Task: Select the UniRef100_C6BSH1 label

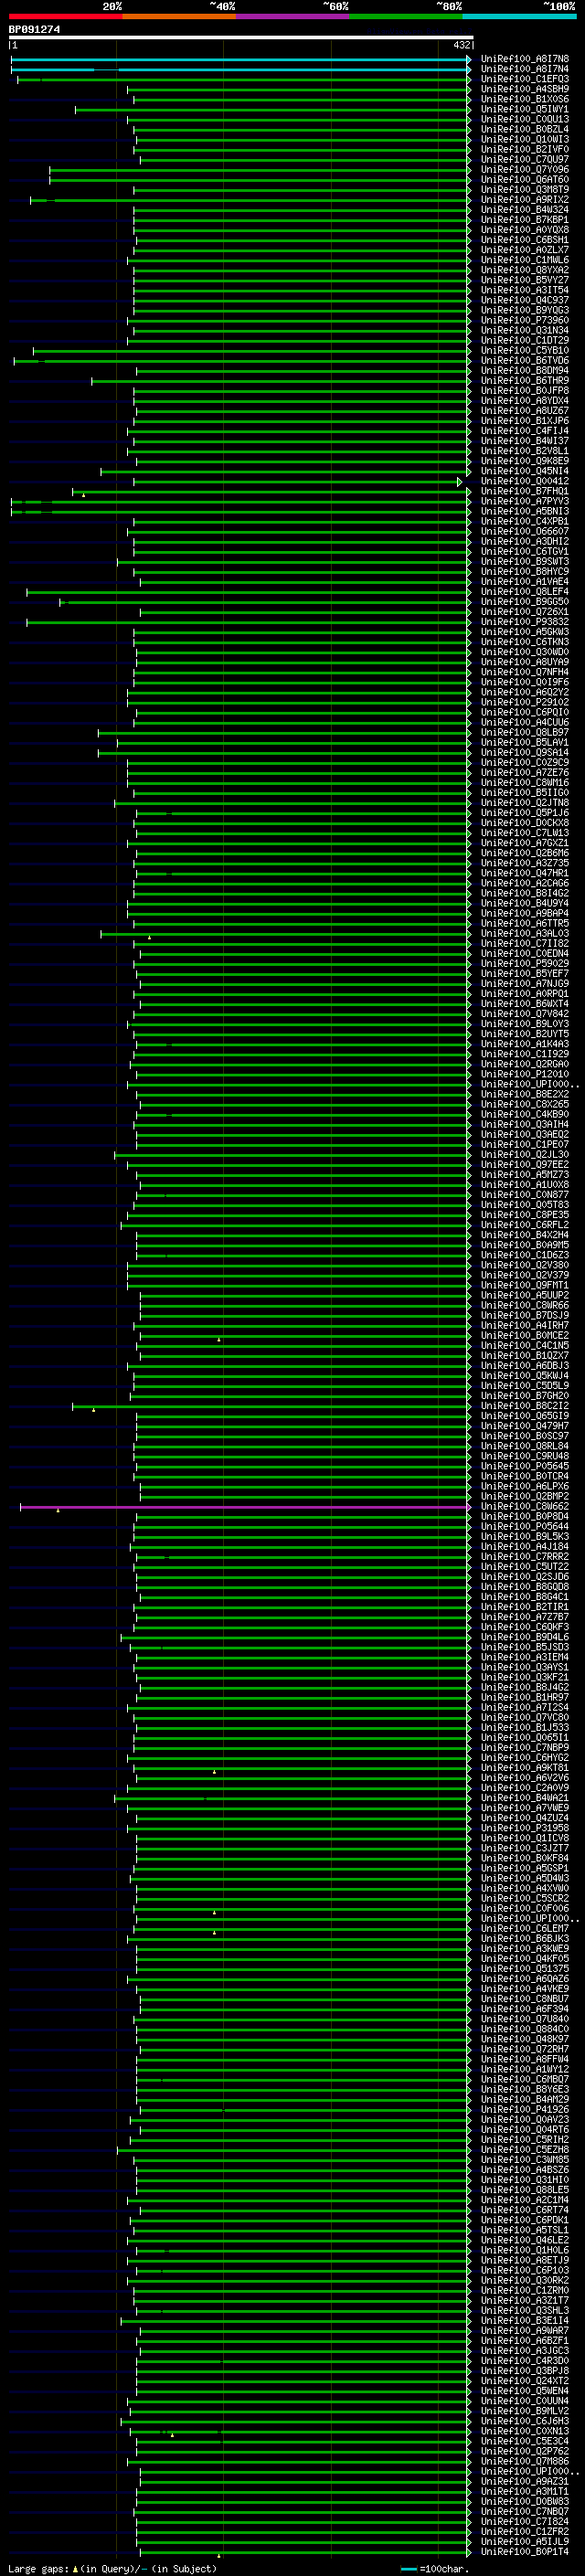Action: tap(525, 240)
